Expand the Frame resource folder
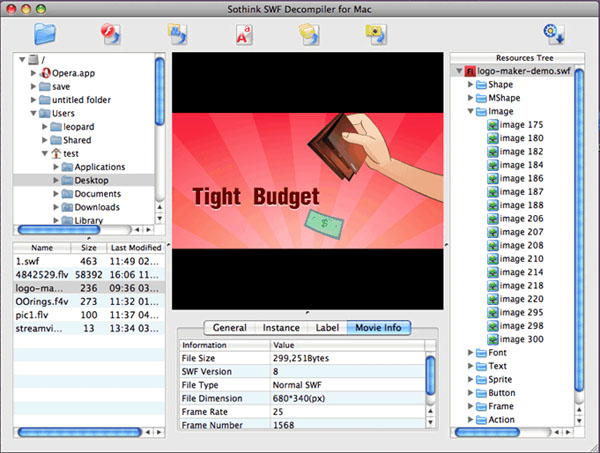Screen dimensions: 600x453 click(470, 406)
